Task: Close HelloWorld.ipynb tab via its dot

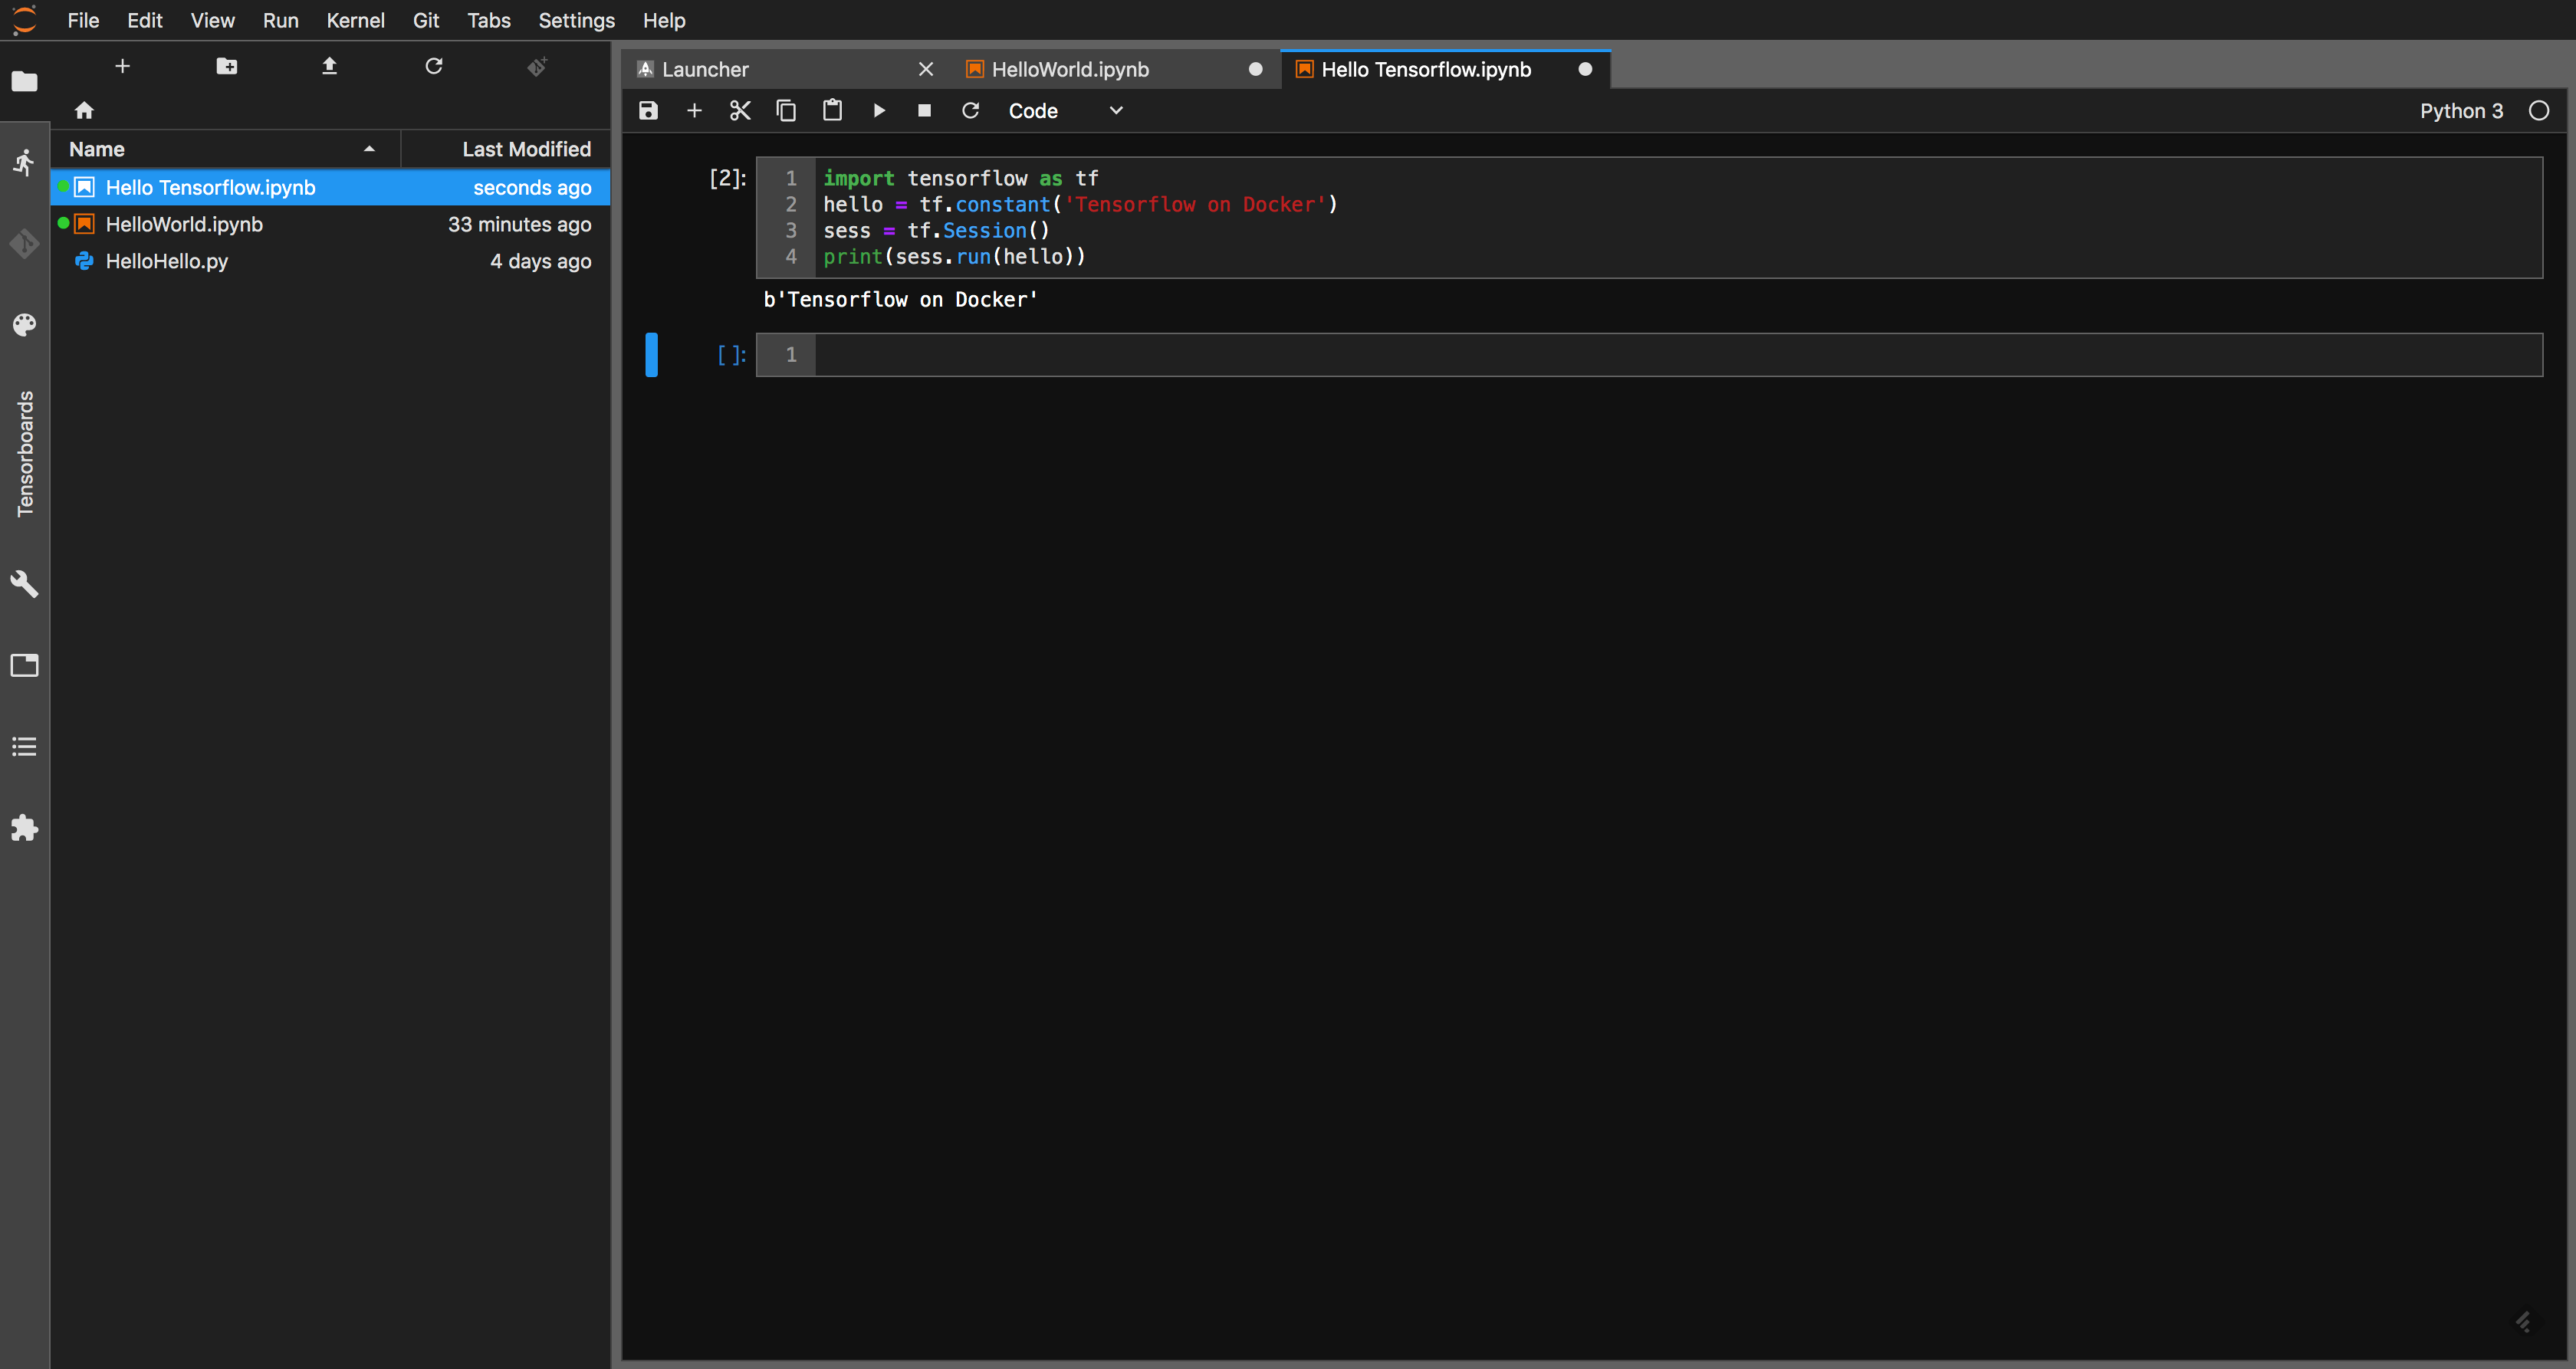Action: point(1256,69)
